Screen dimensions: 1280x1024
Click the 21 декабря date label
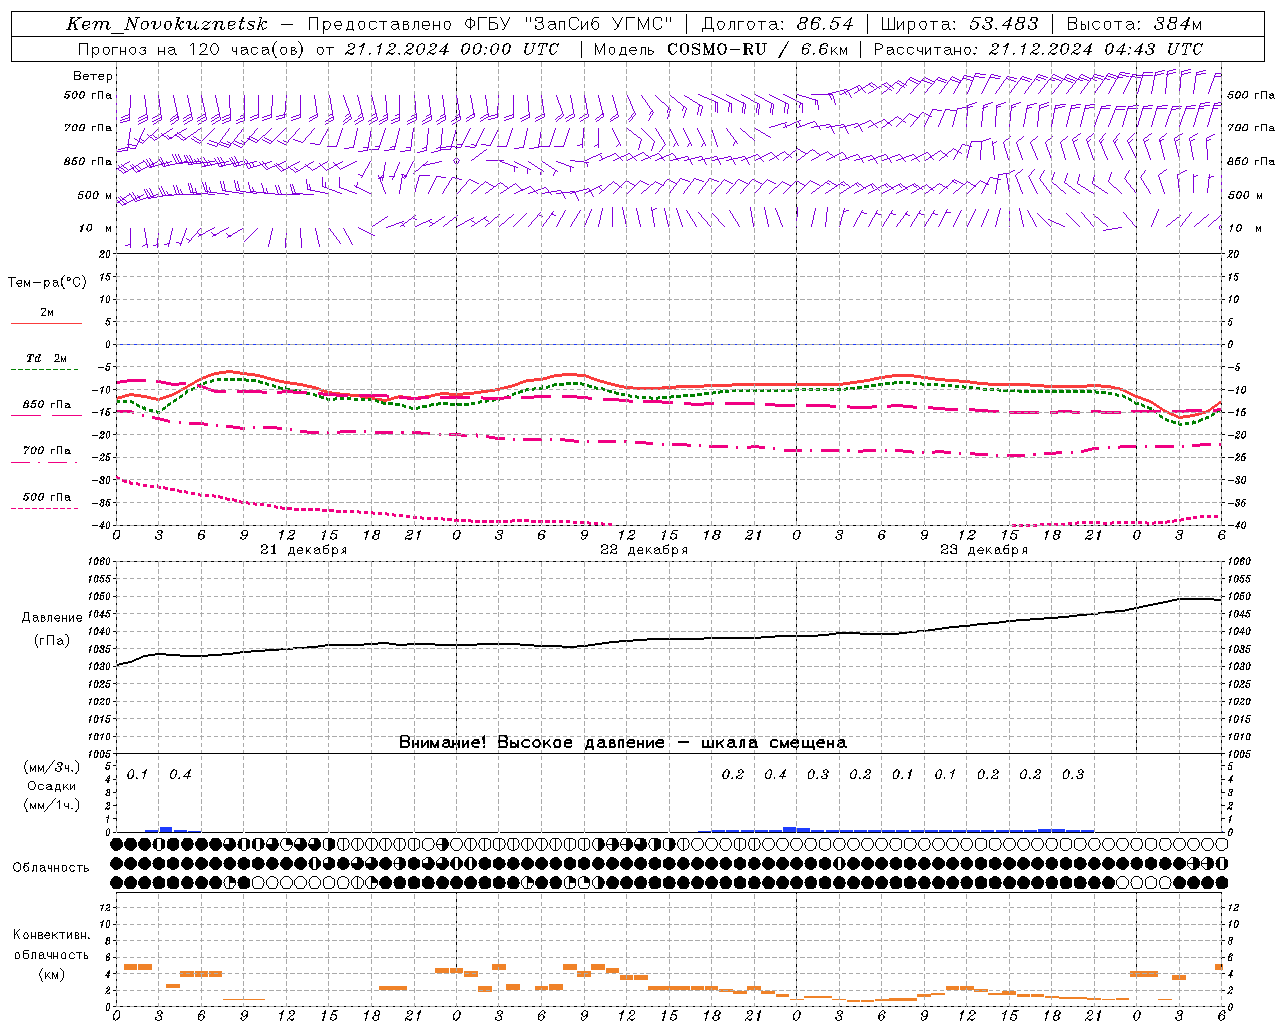[x=304, y=550]
